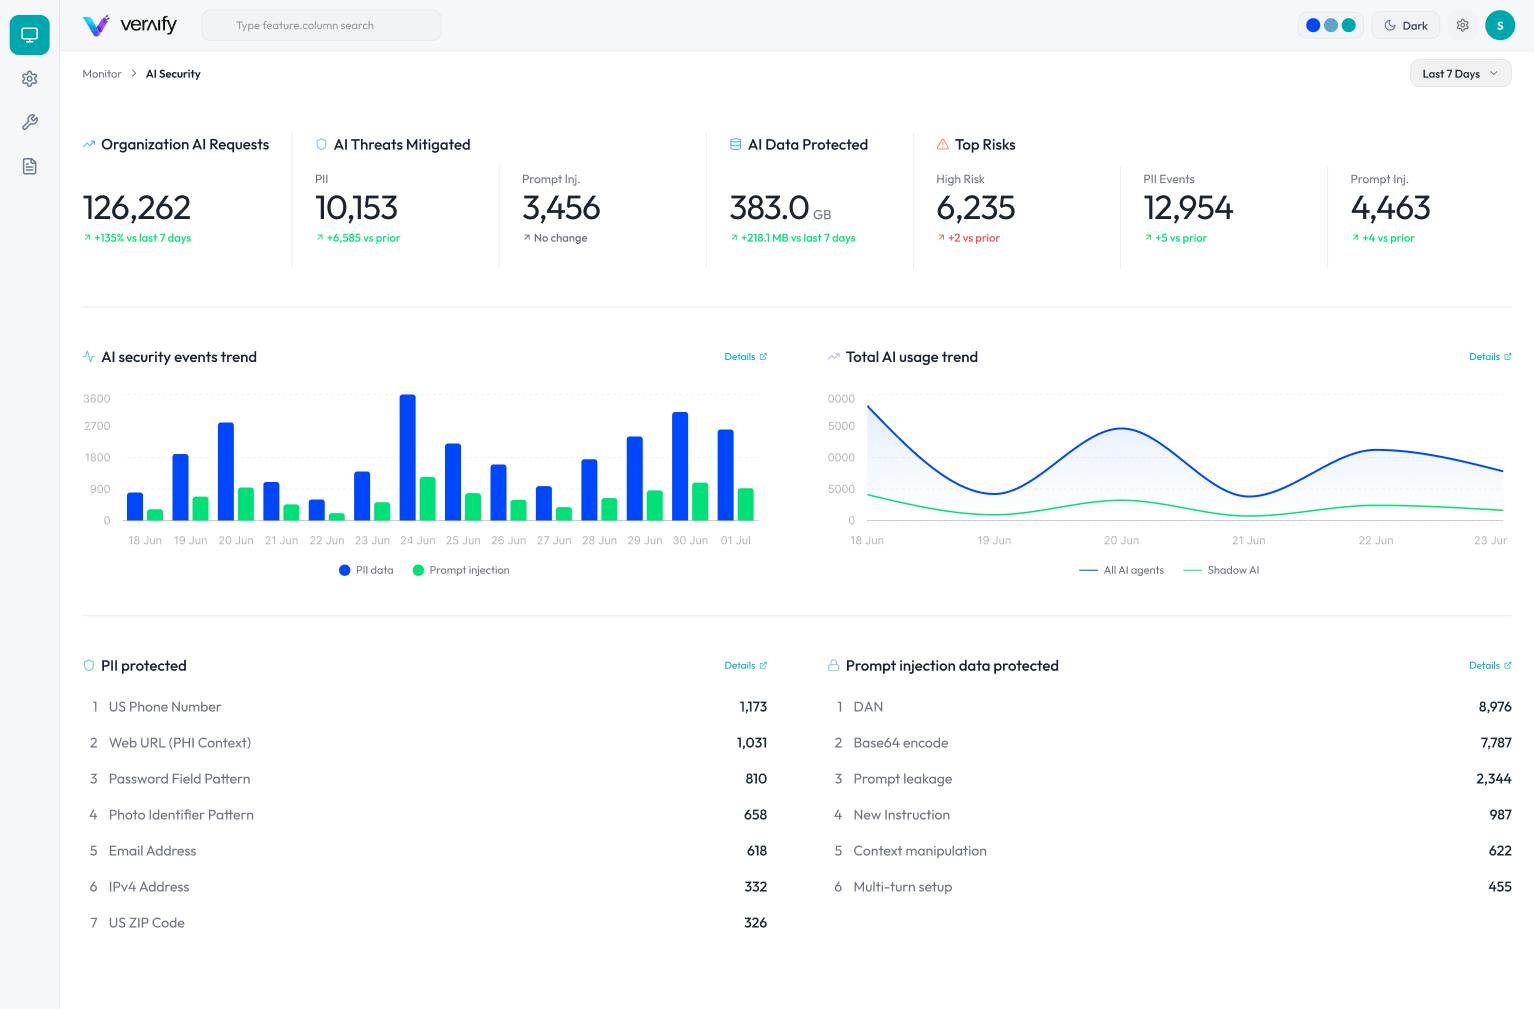Click the Verify logo
Viewport: 1534px width, 1009px height.
click(130, 25)
